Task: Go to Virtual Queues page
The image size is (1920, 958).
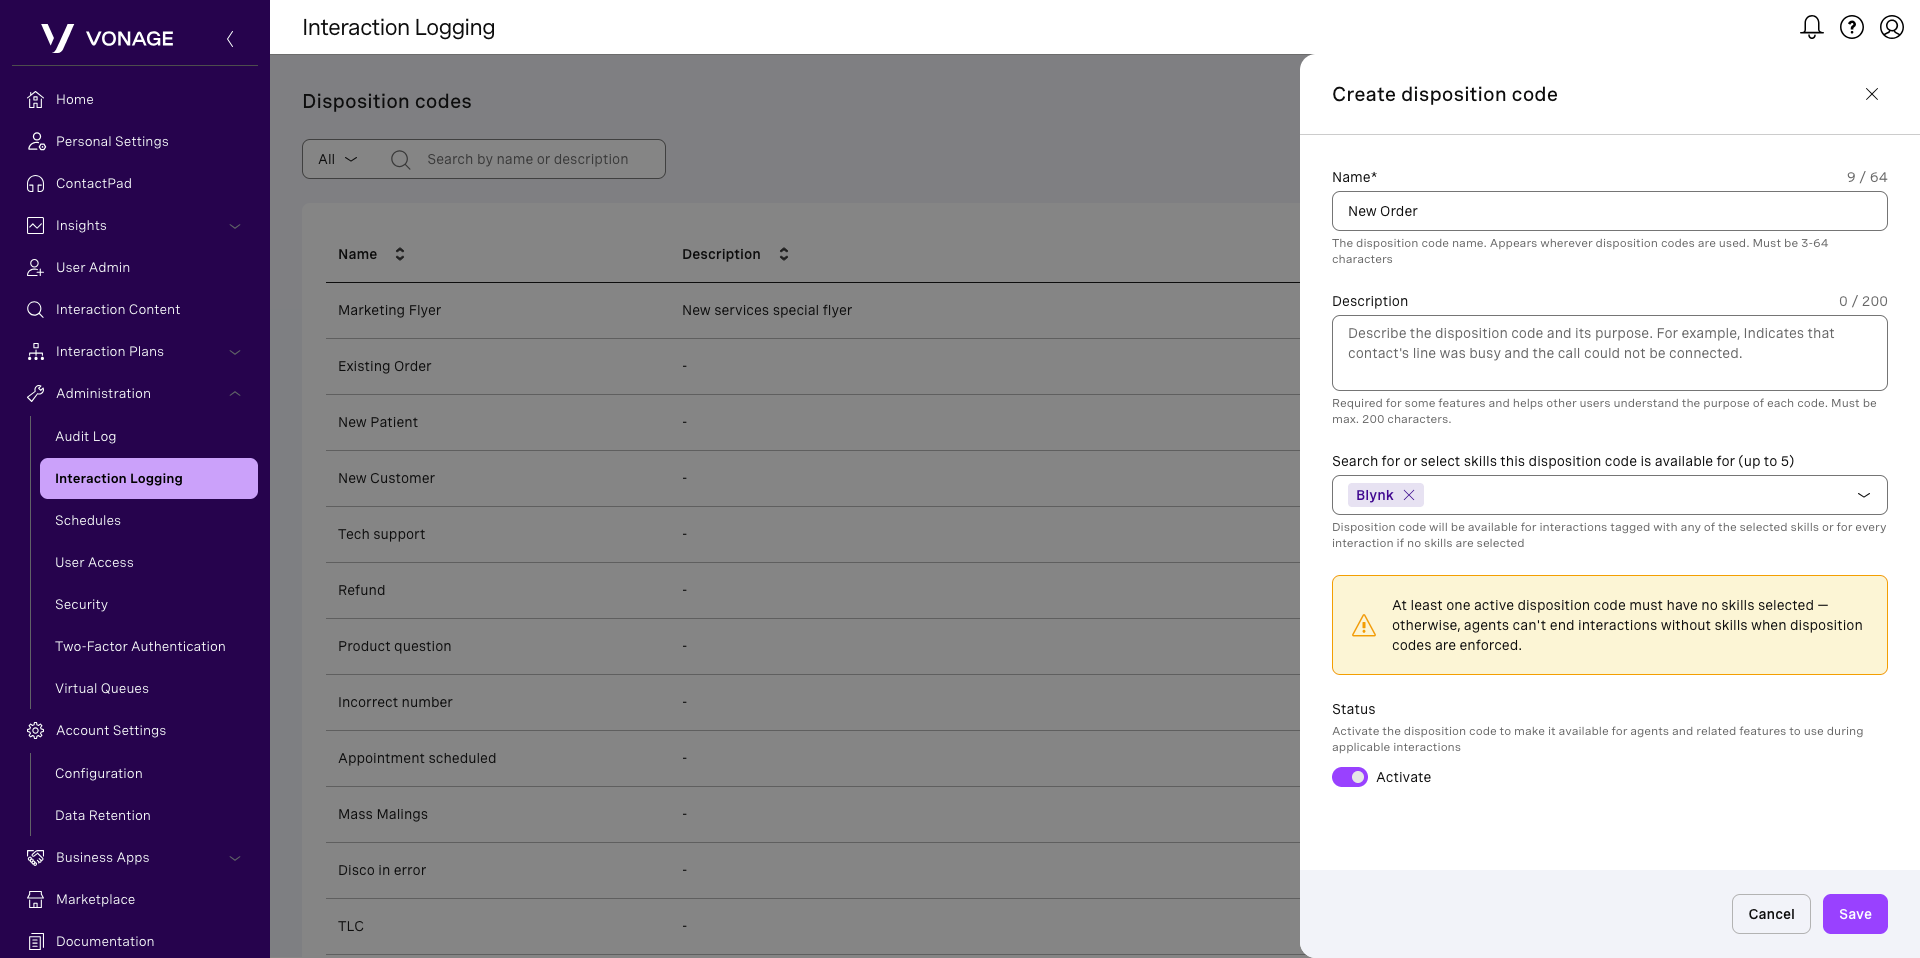Action: (102, 688)
